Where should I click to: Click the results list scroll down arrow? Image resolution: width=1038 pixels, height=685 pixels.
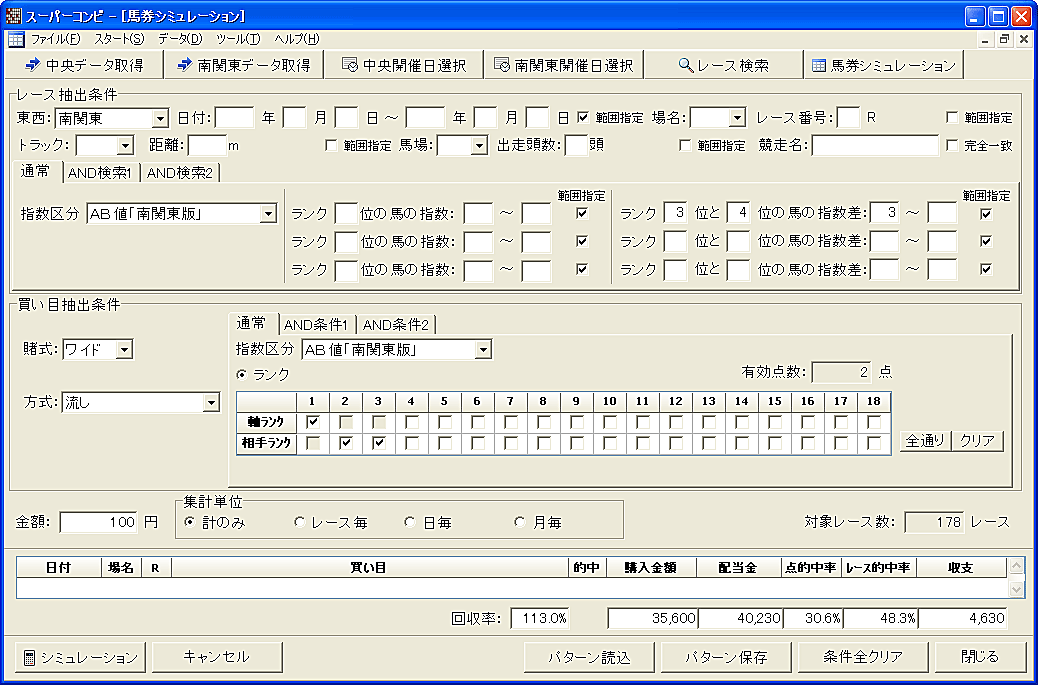(1016, 588)
